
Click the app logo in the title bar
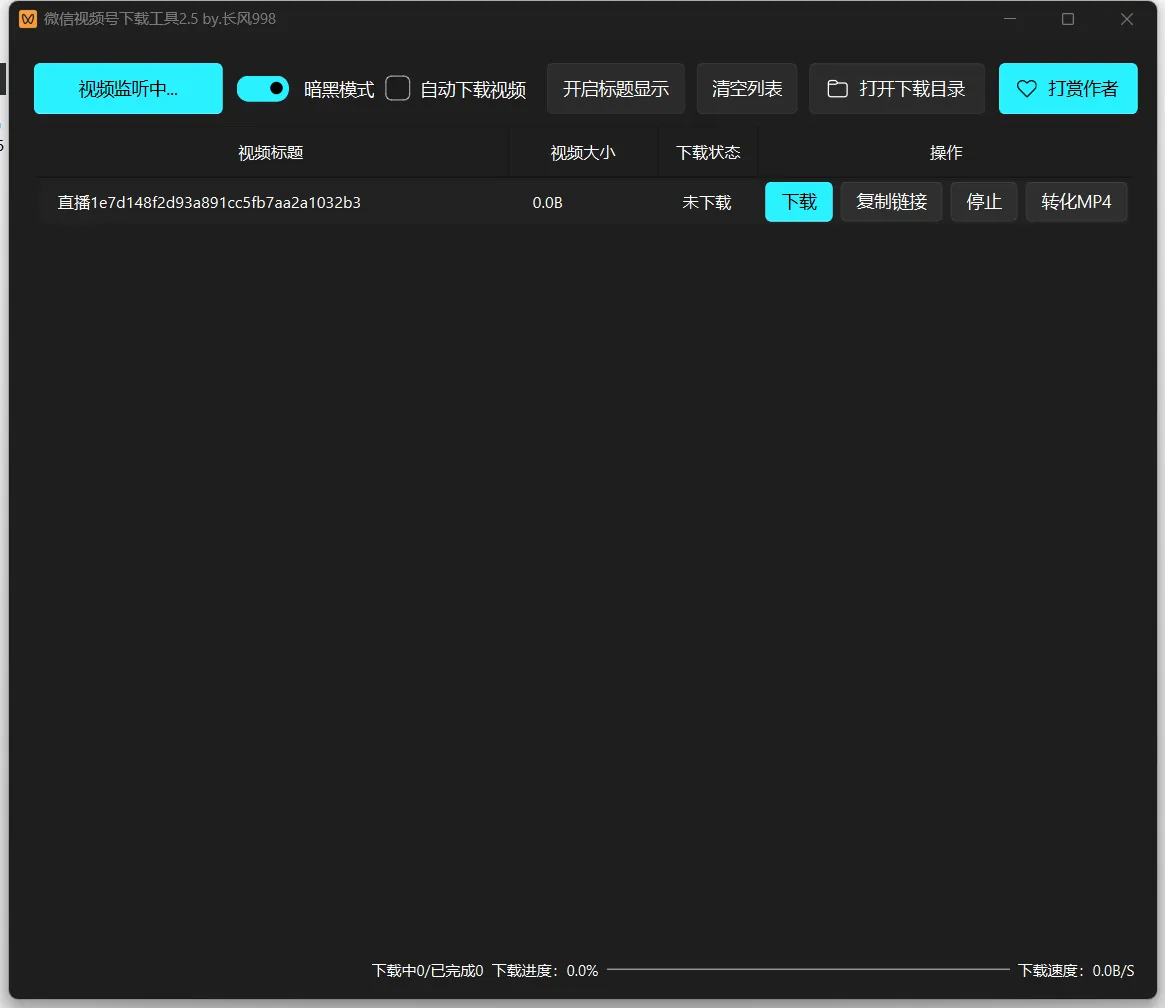(x=28, y=19)
